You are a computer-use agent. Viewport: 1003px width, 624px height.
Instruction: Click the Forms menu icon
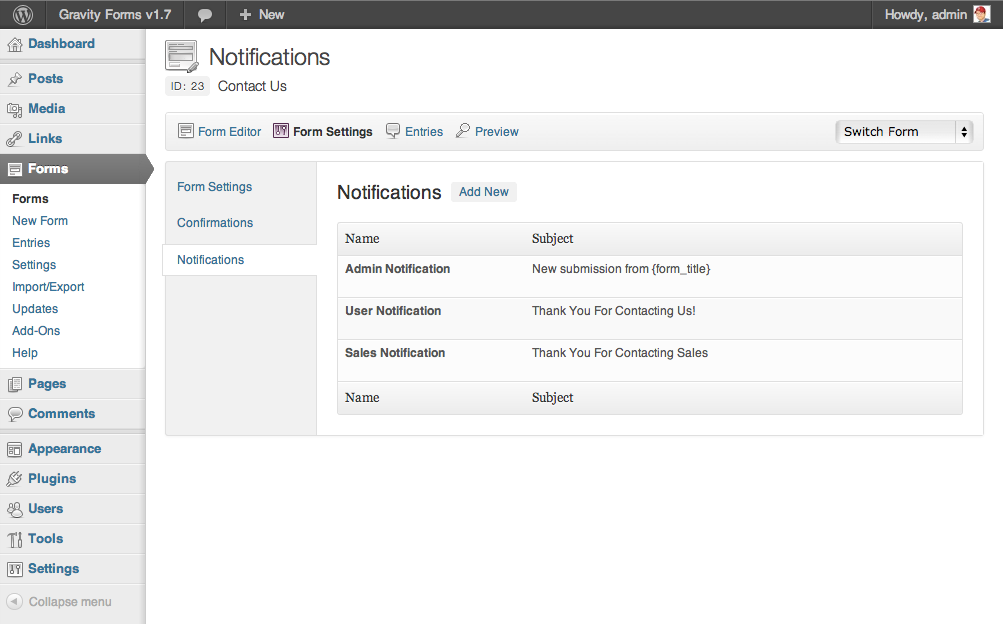pyautogui.click(x=15, y=169)
